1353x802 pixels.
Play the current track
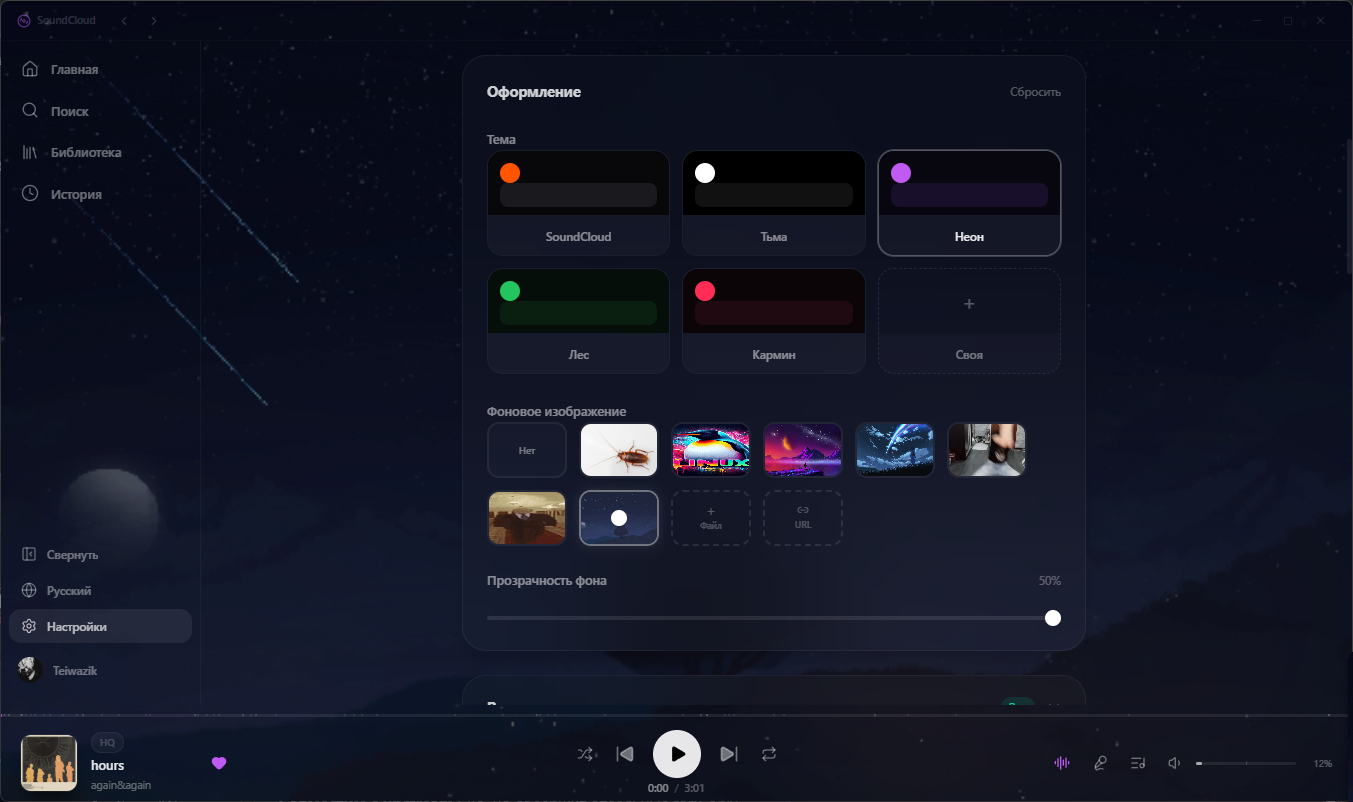(677, 754)
